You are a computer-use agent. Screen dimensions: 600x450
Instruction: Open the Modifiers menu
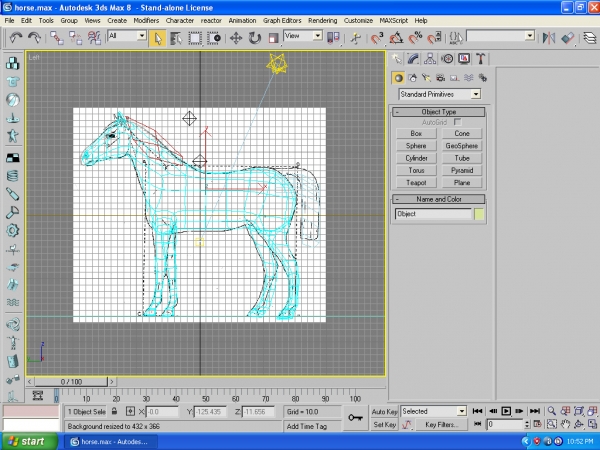click(x=146, y=21)
